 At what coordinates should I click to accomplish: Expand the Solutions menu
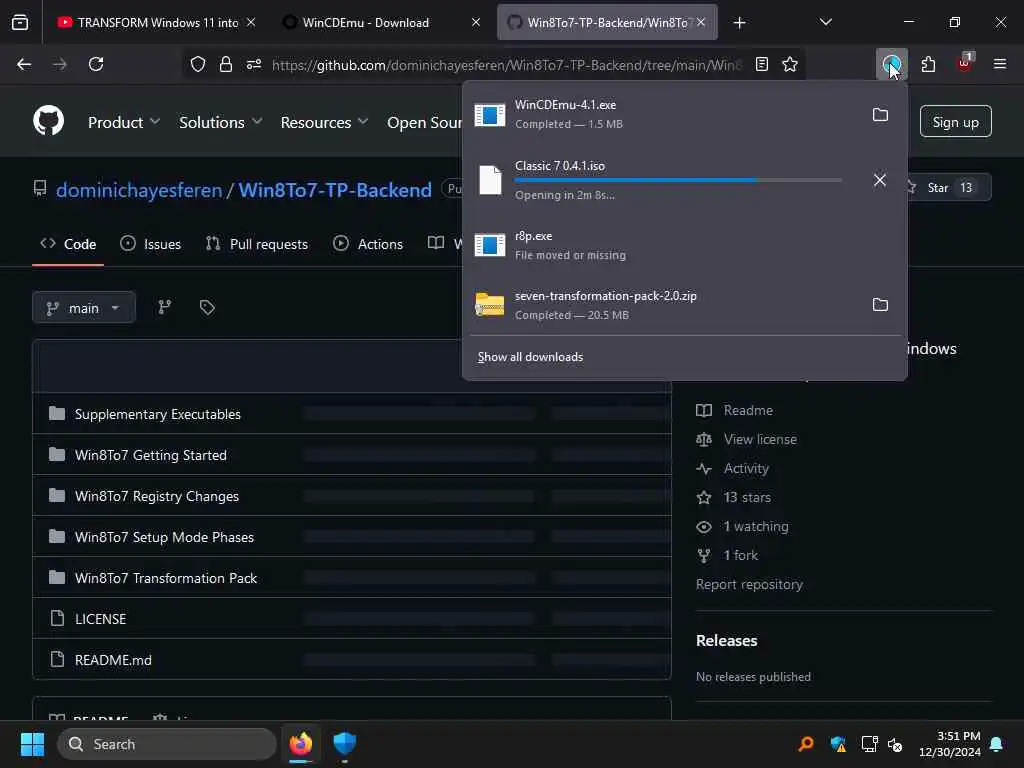point(221,122)
